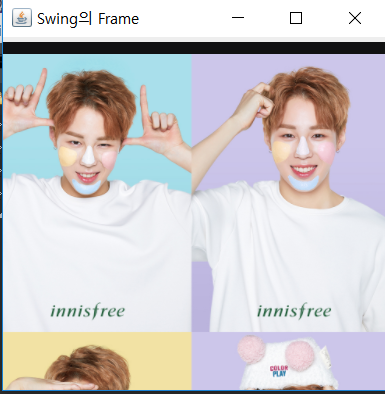385x394 pixels.
Task: Maximize the Swing Frame window
Action: click(296, 18)
